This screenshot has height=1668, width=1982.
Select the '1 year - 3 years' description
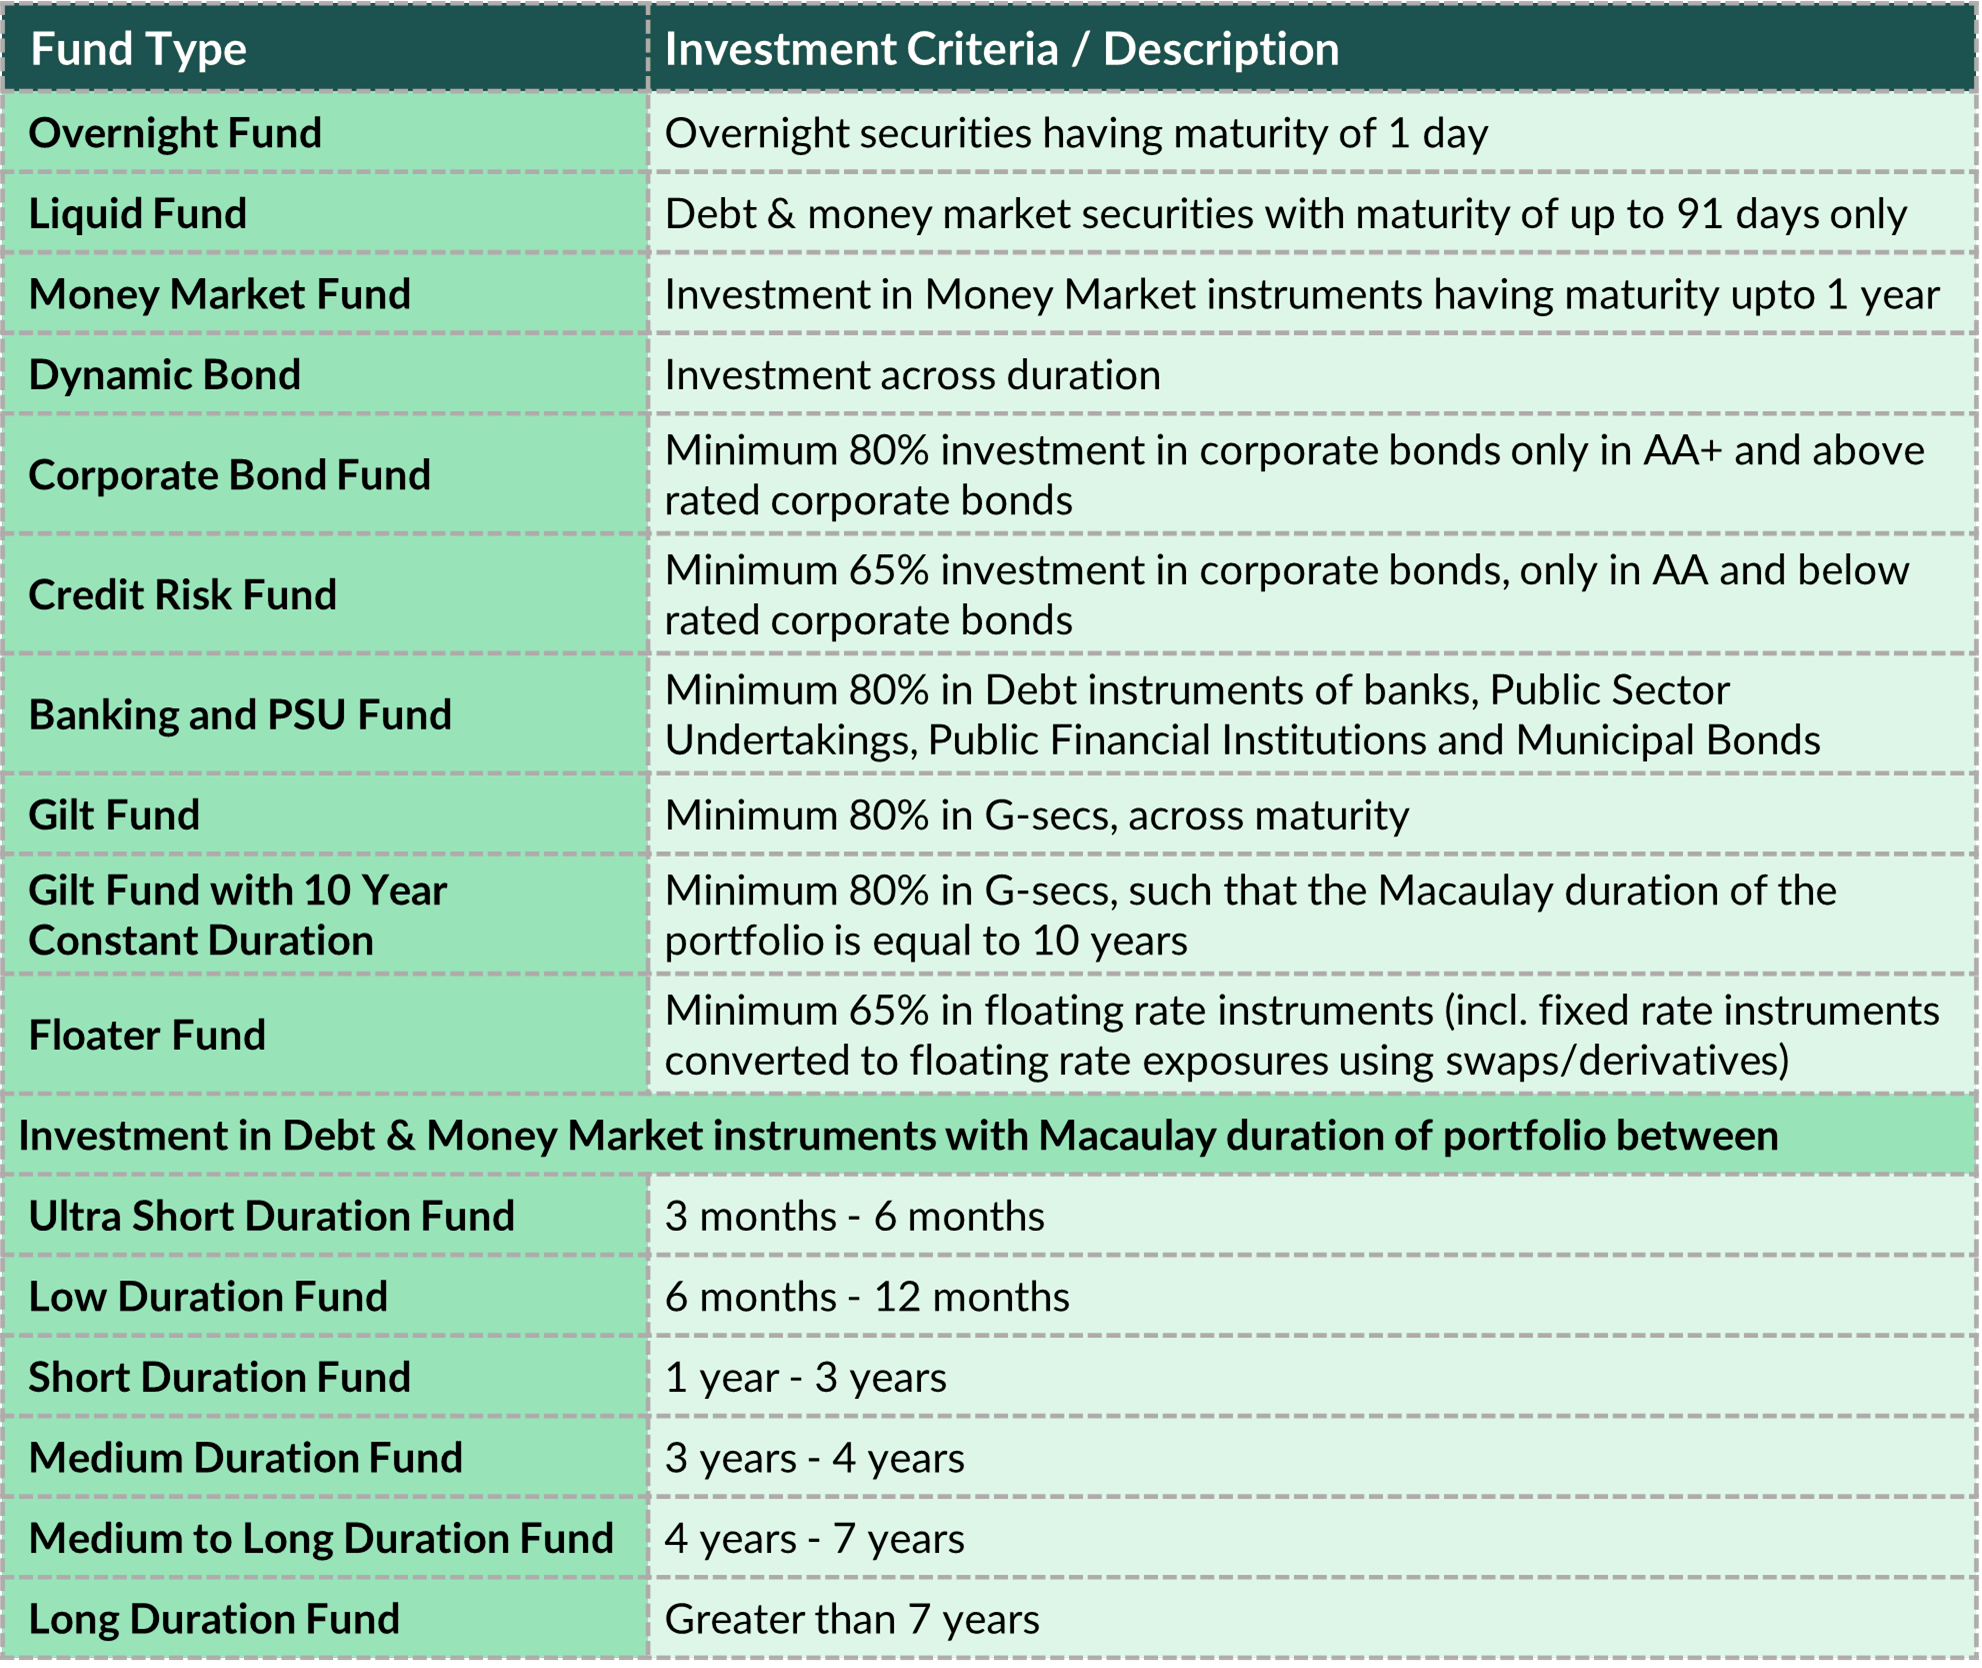(x=805, y=1378)
